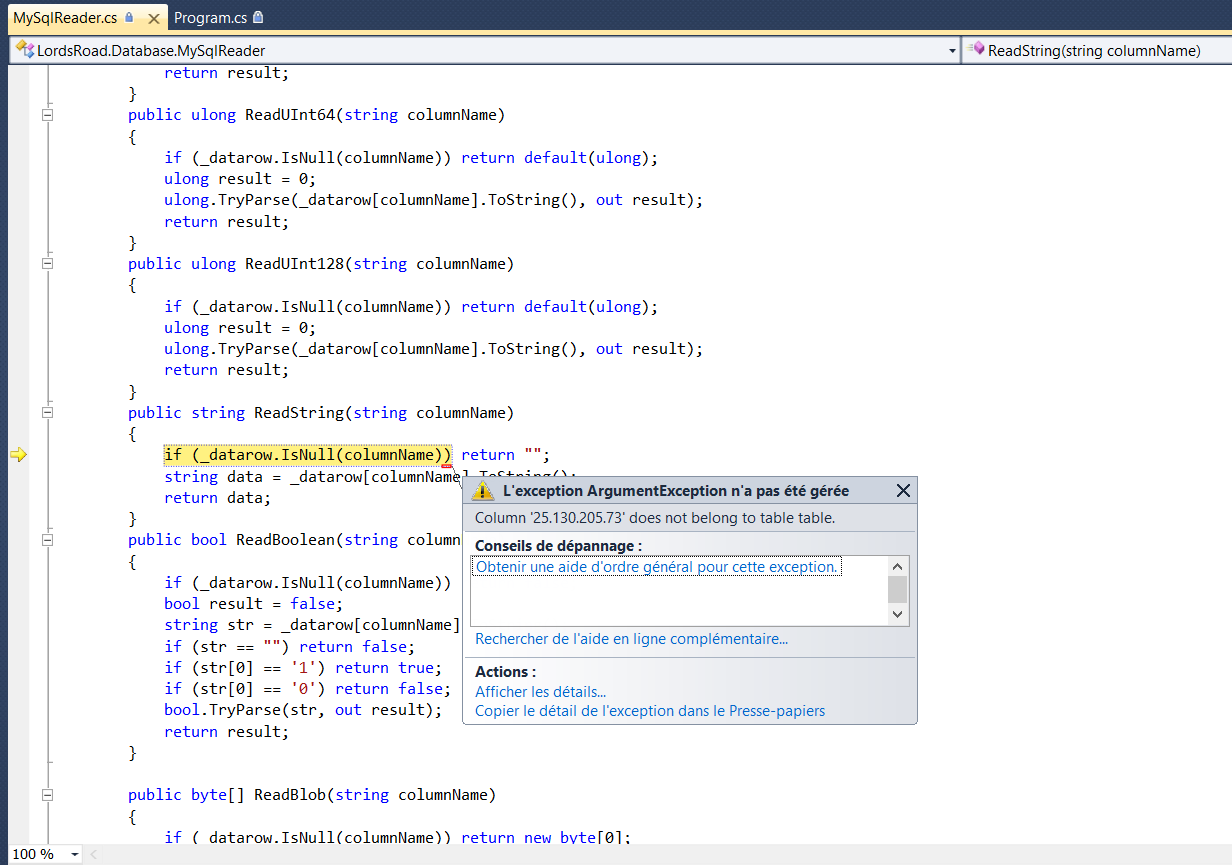Click the 'Conseils de dépannage' heading
Screen dimensions: 1232x865
pyautogui.click(x=558, y=546)
